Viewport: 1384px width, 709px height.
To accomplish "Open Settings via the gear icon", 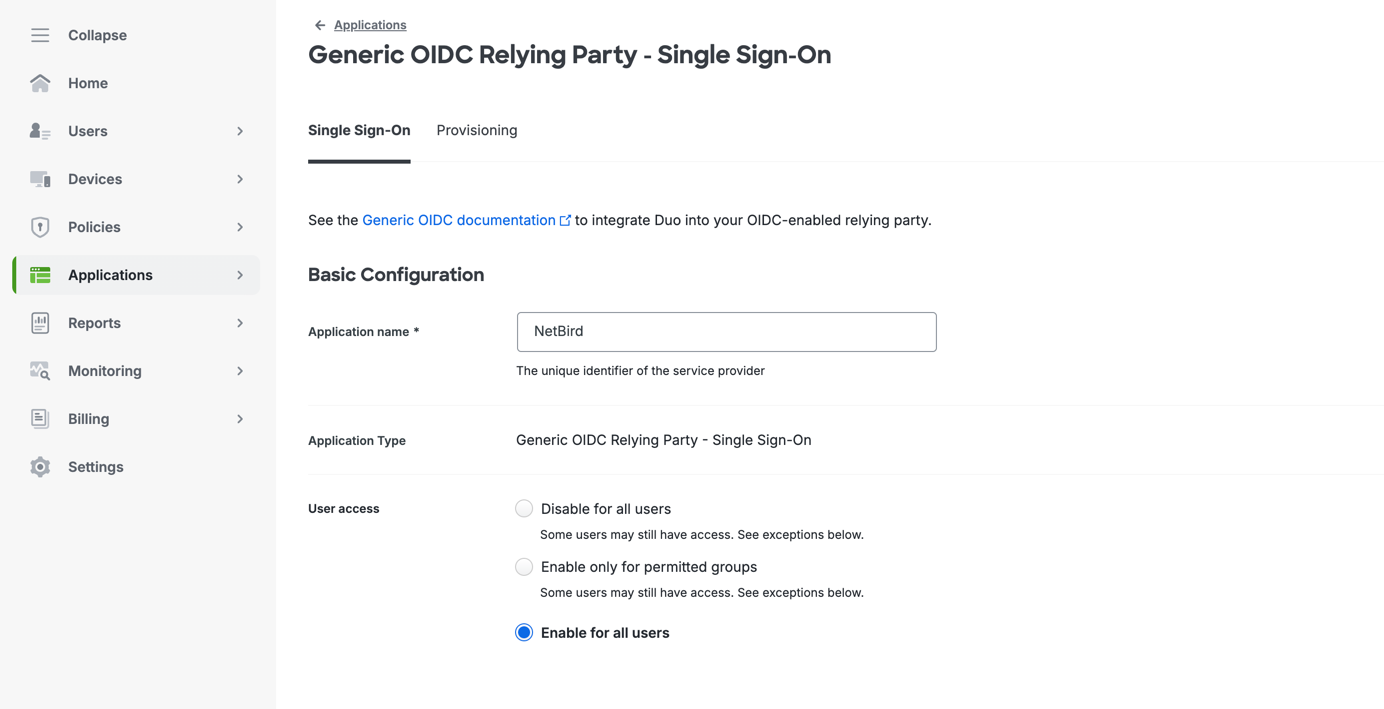I will coord(39,467).
